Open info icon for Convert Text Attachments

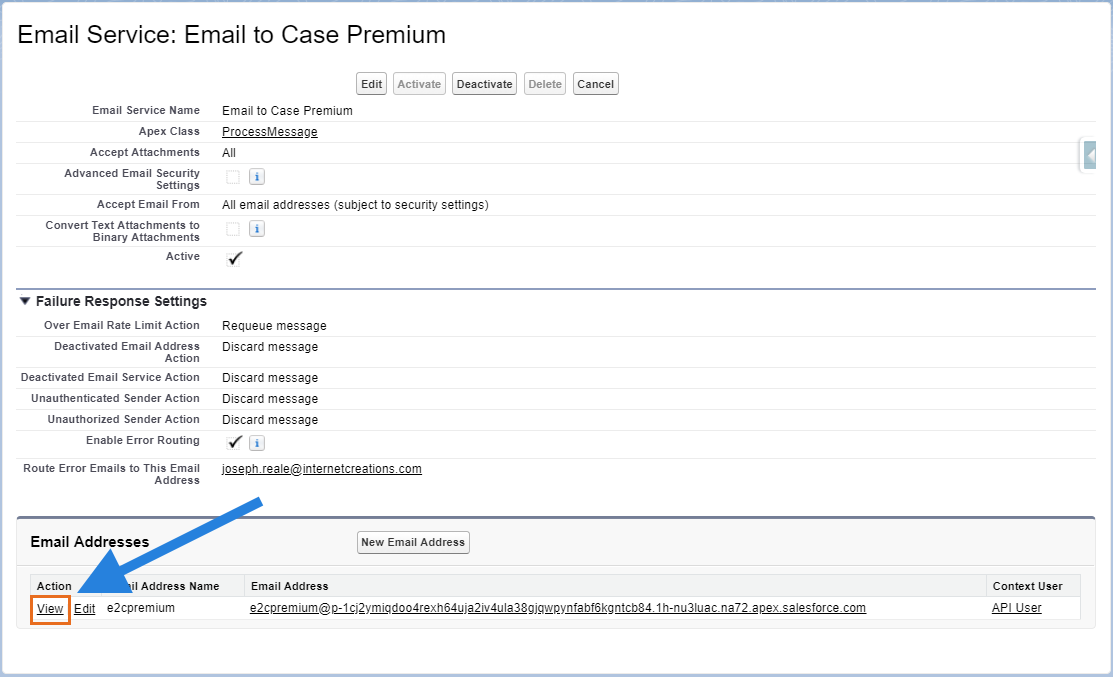point(257,229)
